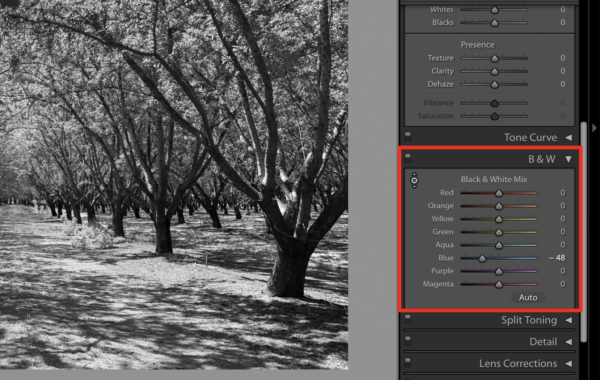Click the Purple mix slider handle
Image resolution: width=600 pixels, height=380 pixels.
tap(499, 271)
